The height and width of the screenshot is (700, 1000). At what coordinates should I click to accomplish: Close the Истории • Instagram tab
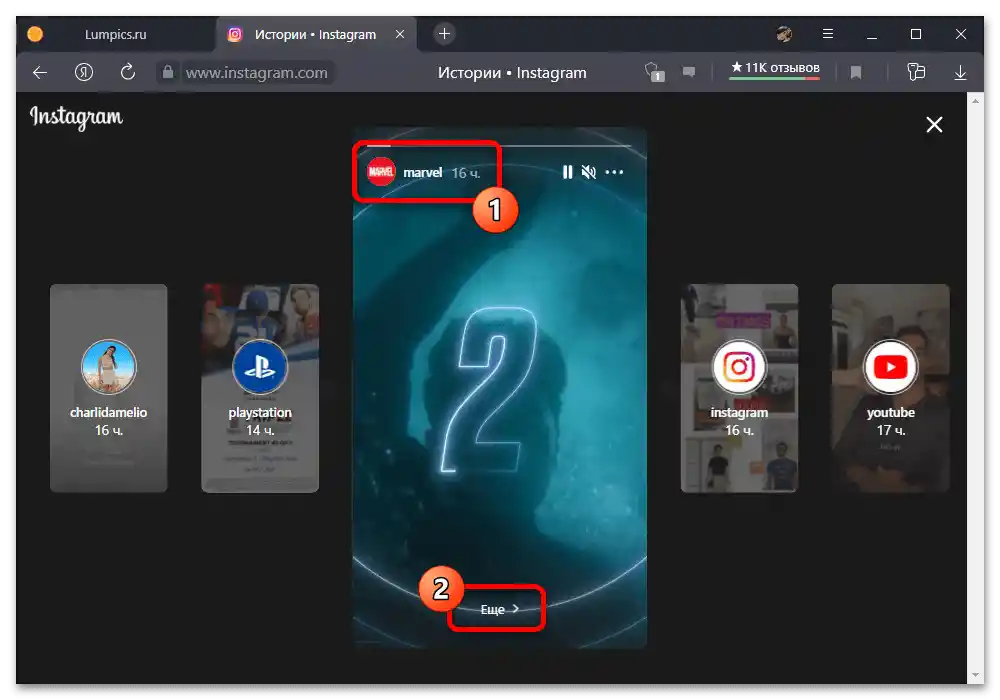400,34
